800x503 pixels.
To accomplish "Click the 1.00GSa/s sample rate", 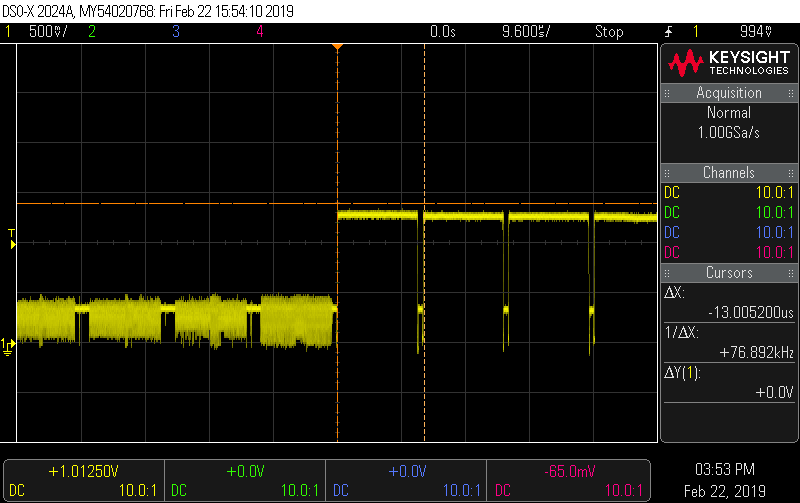I will 729,133.
